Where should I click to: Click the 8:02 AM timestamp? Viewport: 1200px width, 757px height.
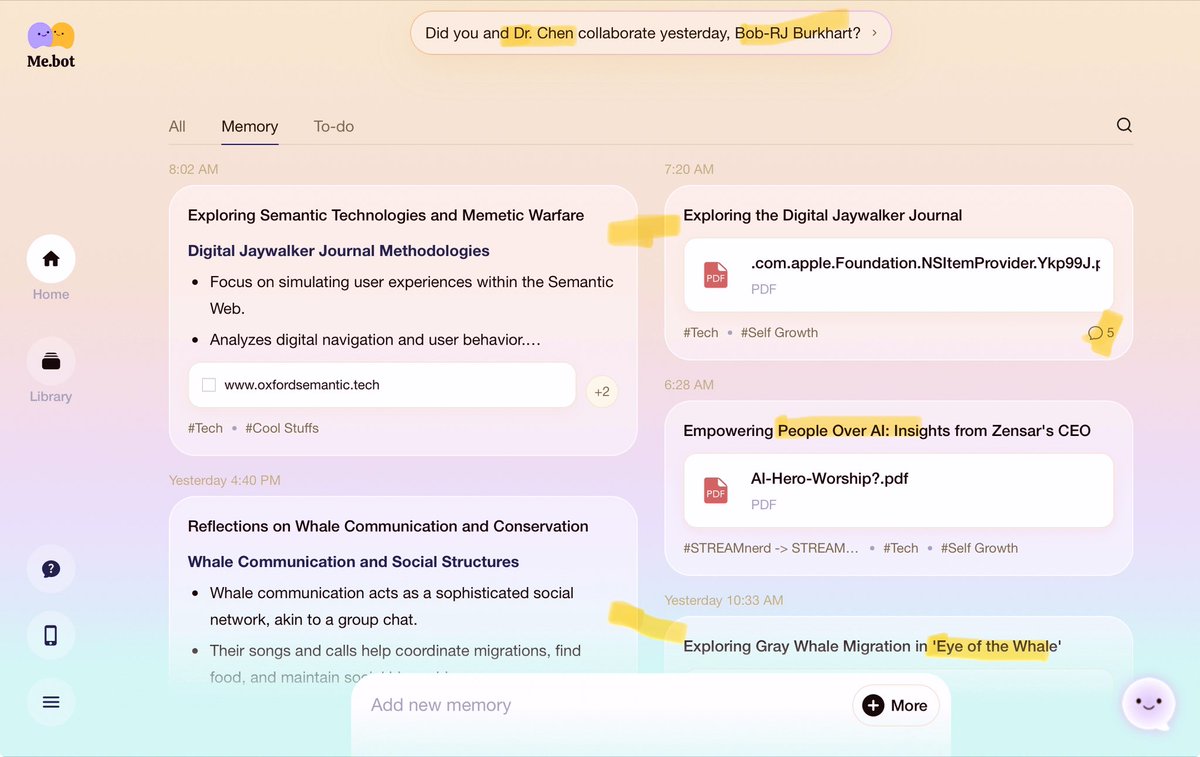tap(193, 169)
